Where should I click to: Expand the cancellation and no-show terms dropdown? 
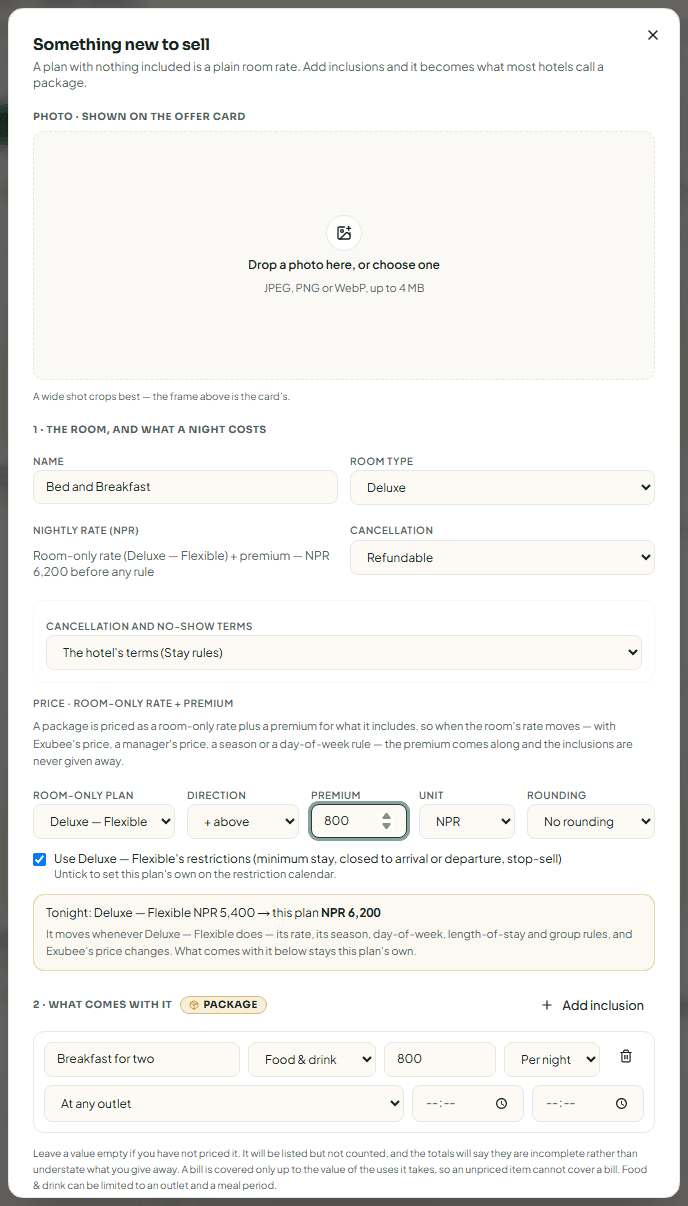[x=344, y=652]
